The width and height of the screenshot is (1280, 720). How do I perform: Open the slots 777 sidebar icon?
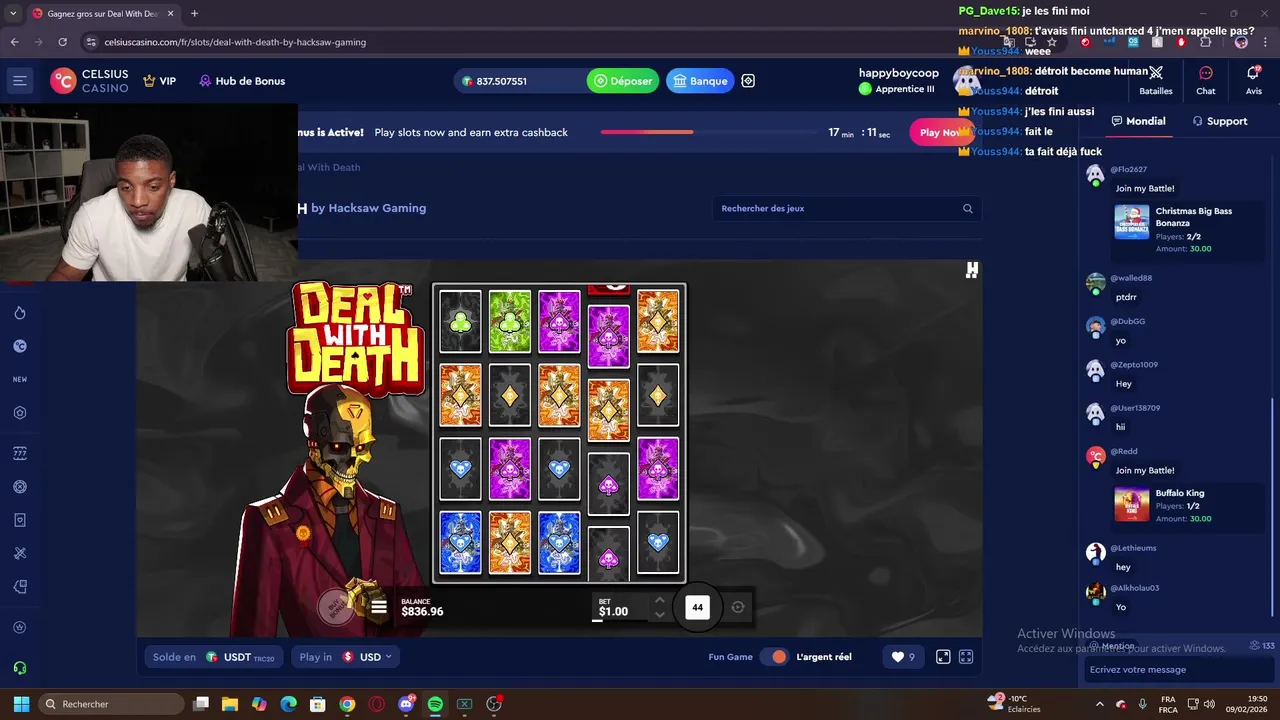[20, 453]
